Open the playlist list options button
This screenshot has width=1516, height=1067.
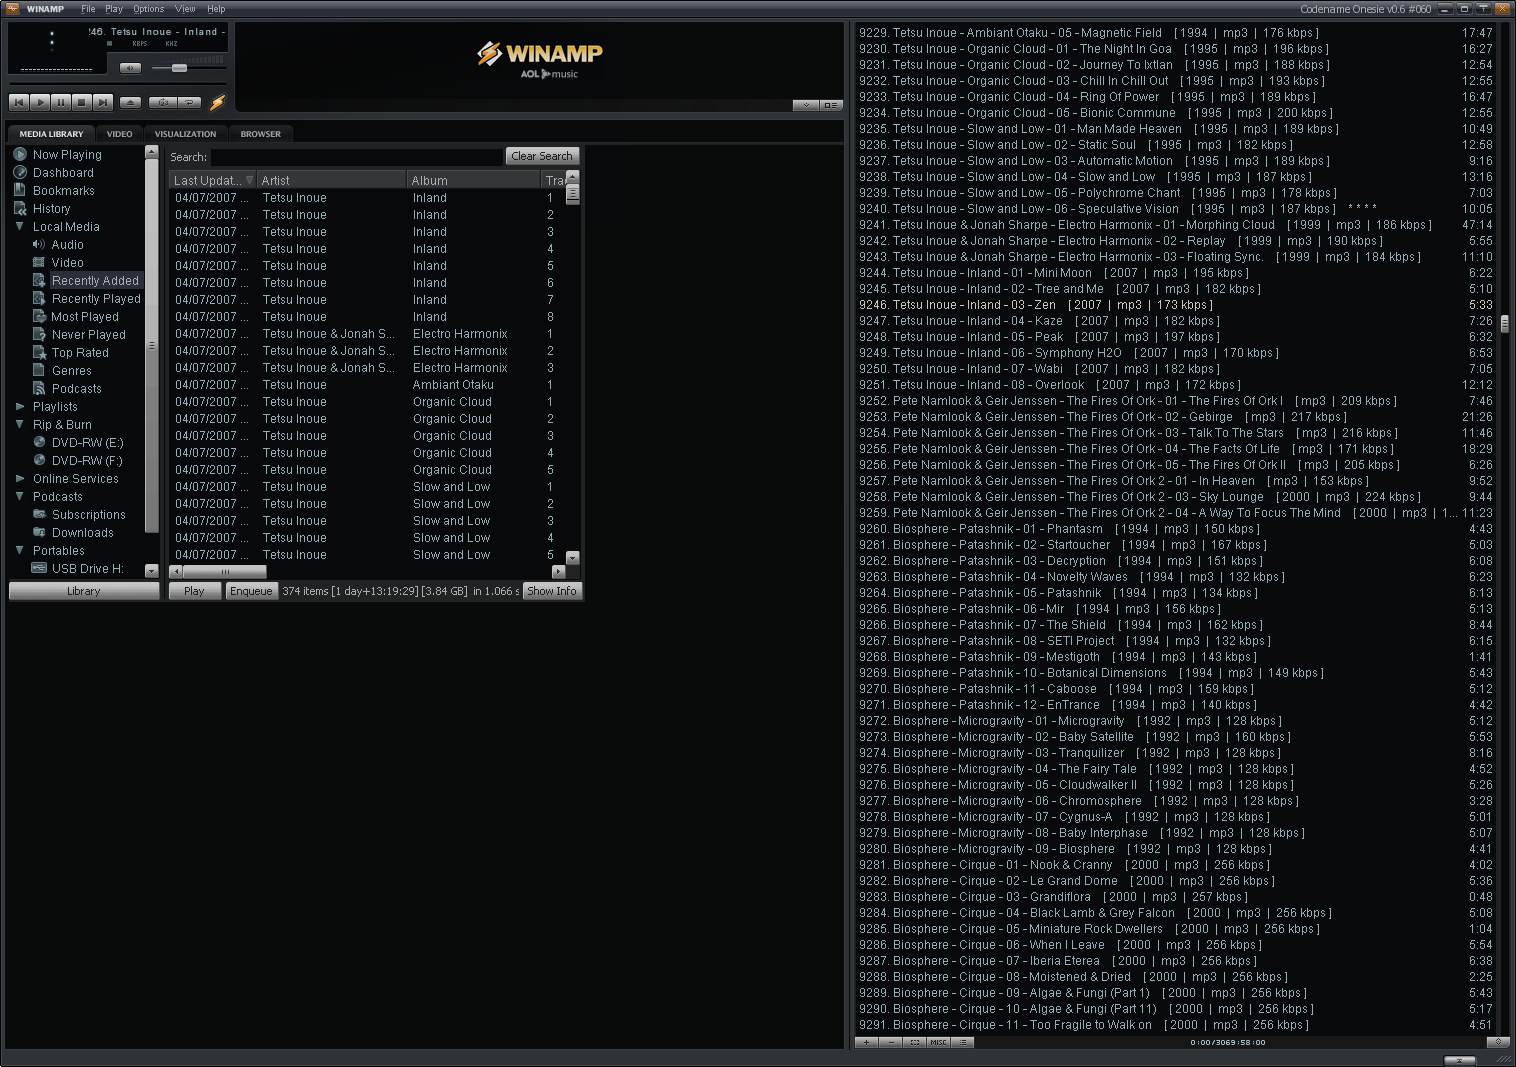point(963,1042)
